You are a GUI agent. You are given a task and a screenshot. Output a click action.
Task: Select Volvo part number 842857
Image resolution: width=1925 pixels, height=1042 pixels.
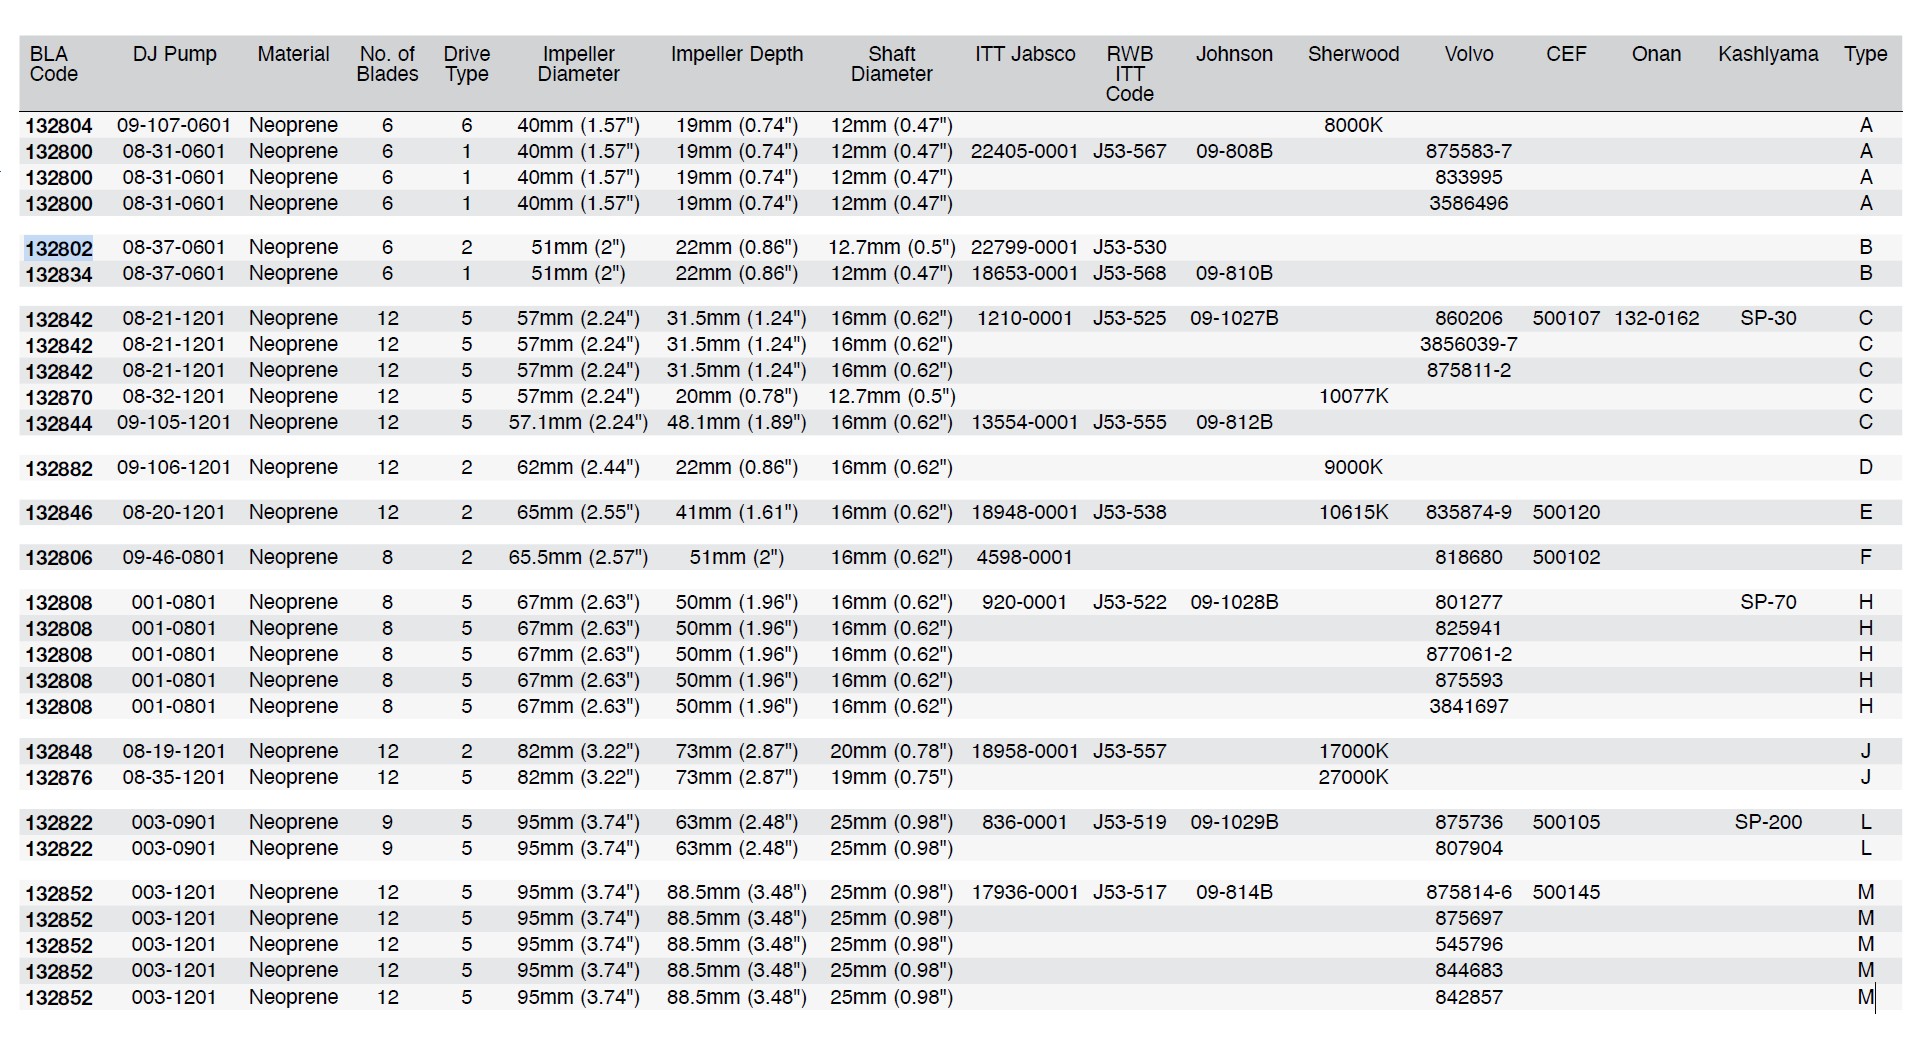[x=1468, y=998]
